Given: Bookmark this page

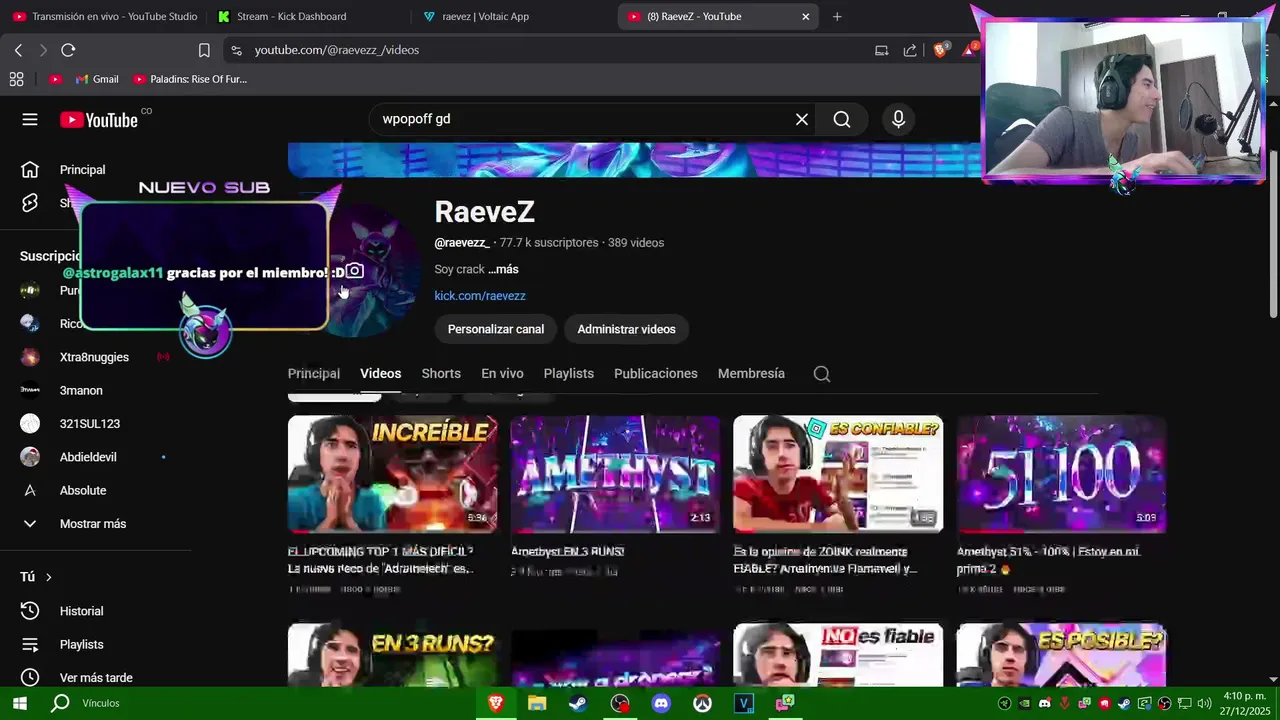Looking at the screenshot, I should 204,50.
